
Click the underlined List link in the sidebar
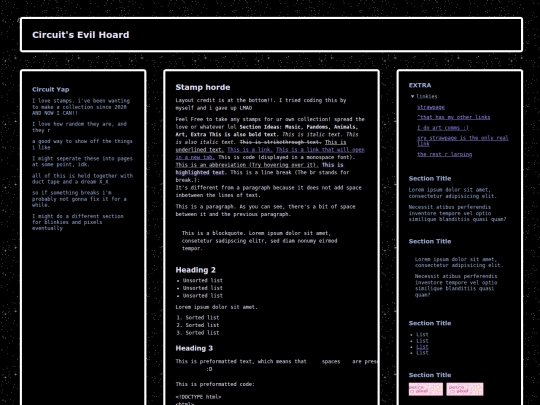coord(422,347)
